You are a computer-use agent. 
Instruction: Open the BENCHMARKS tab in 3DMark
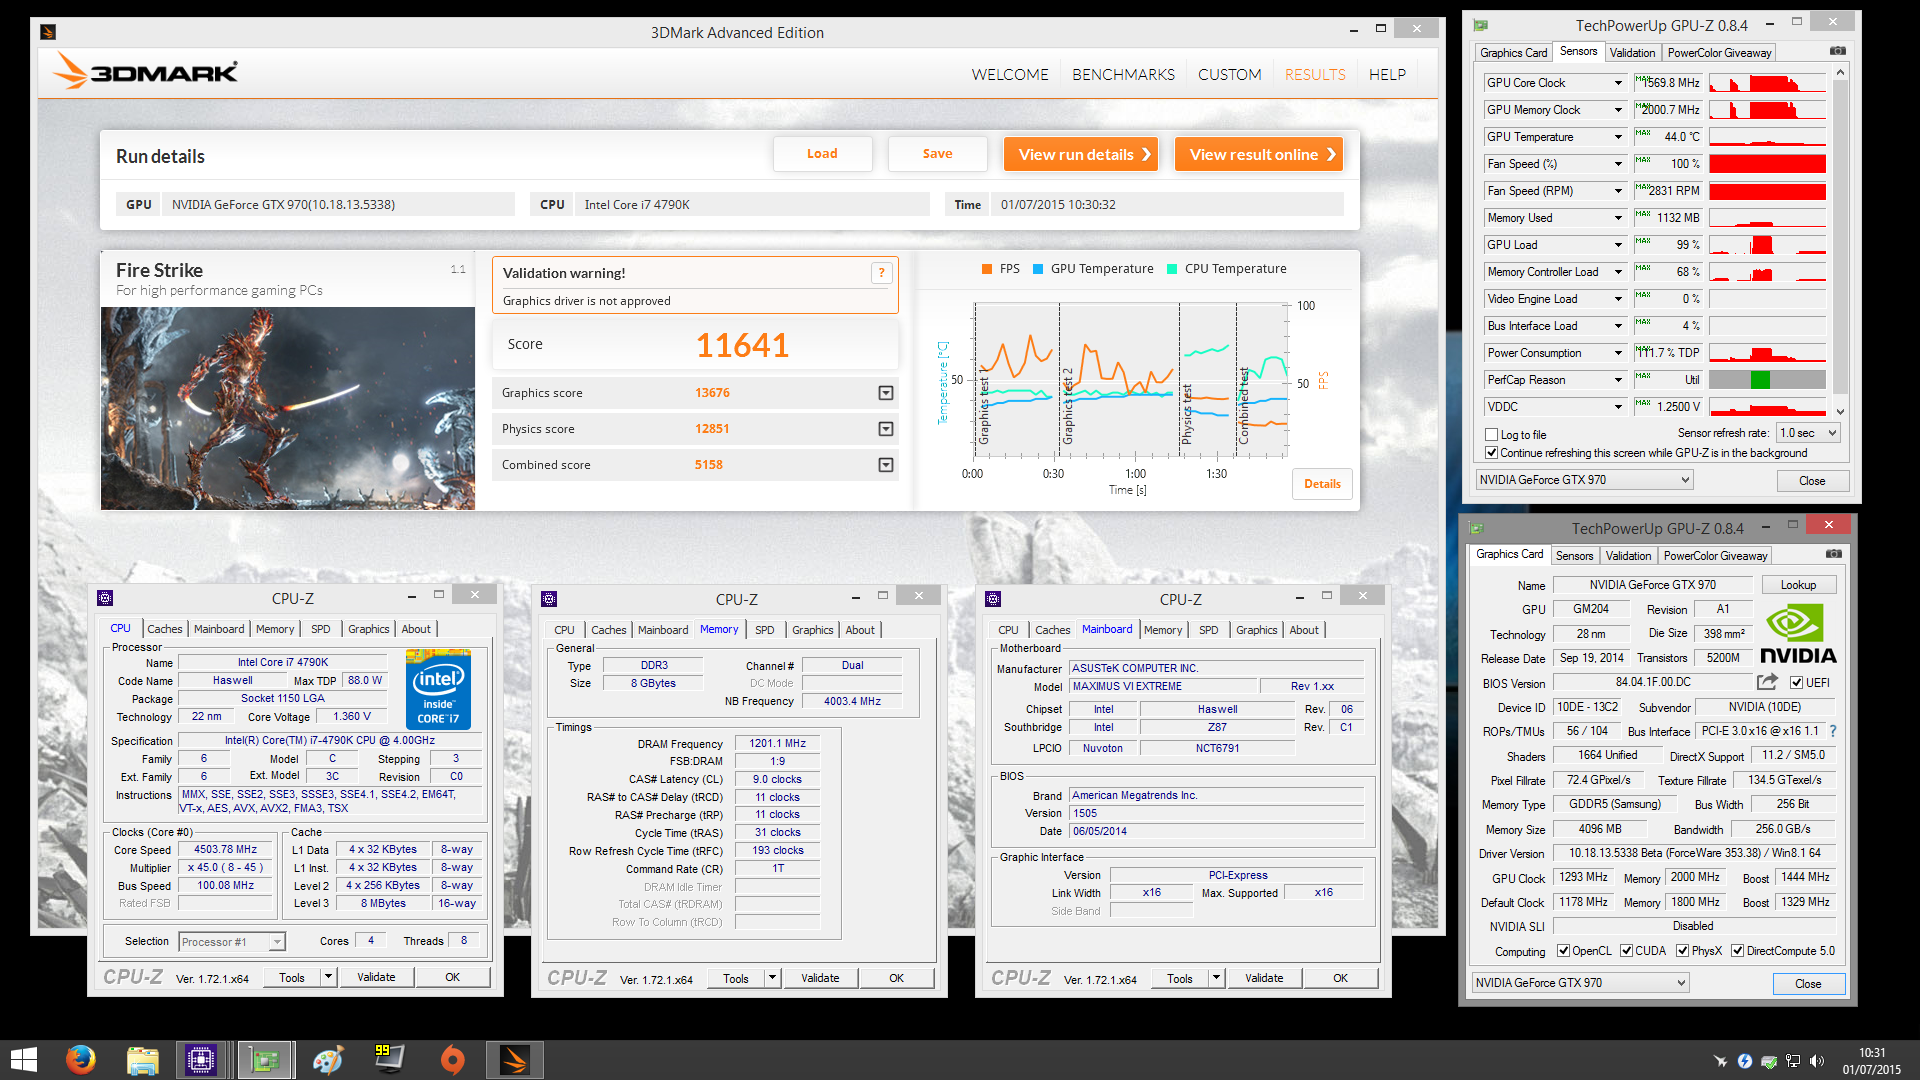click(x=1123, y=75)
